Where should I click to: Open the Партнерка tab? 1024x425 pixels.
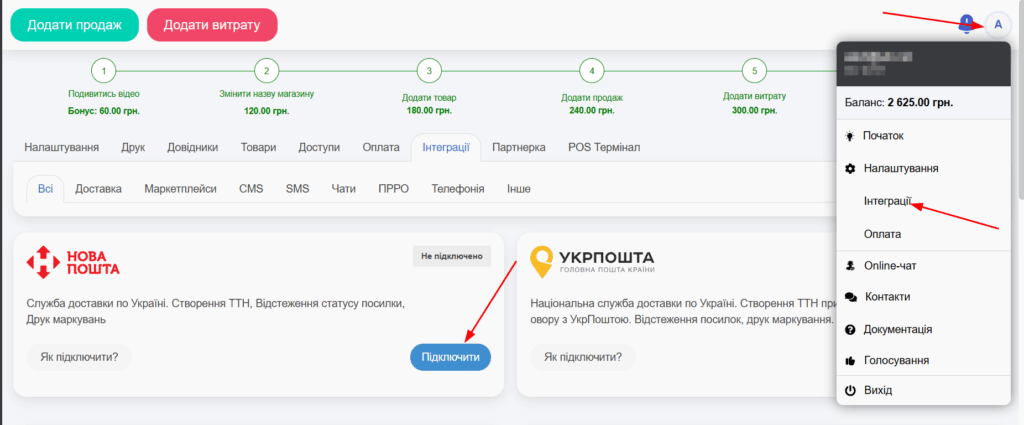click(x=519, y=148)
